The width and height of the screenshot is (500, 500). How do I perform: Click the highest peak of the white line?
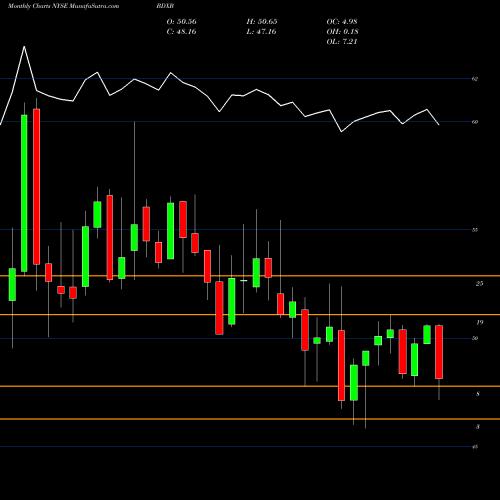tap(24, 47)
